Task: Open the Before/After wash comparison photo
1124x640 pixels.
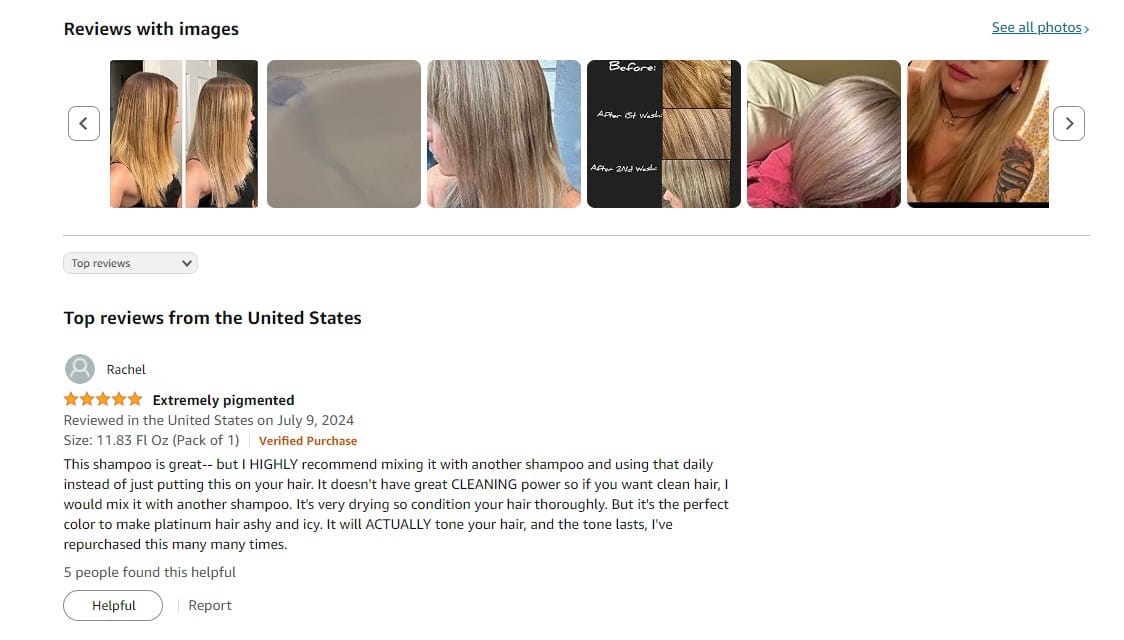Action: pos(664,134)
